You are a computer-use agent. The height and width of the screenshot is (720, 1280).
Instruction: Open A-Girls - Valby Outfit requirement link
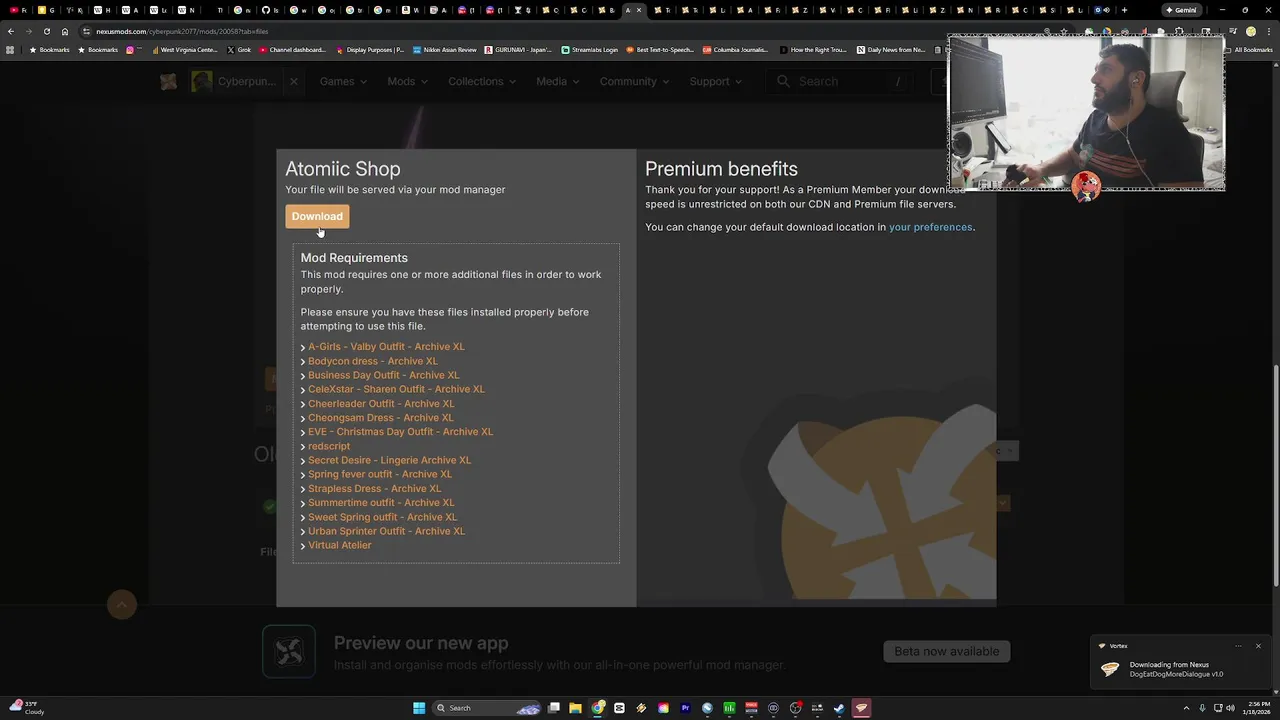tap(386, 347)
